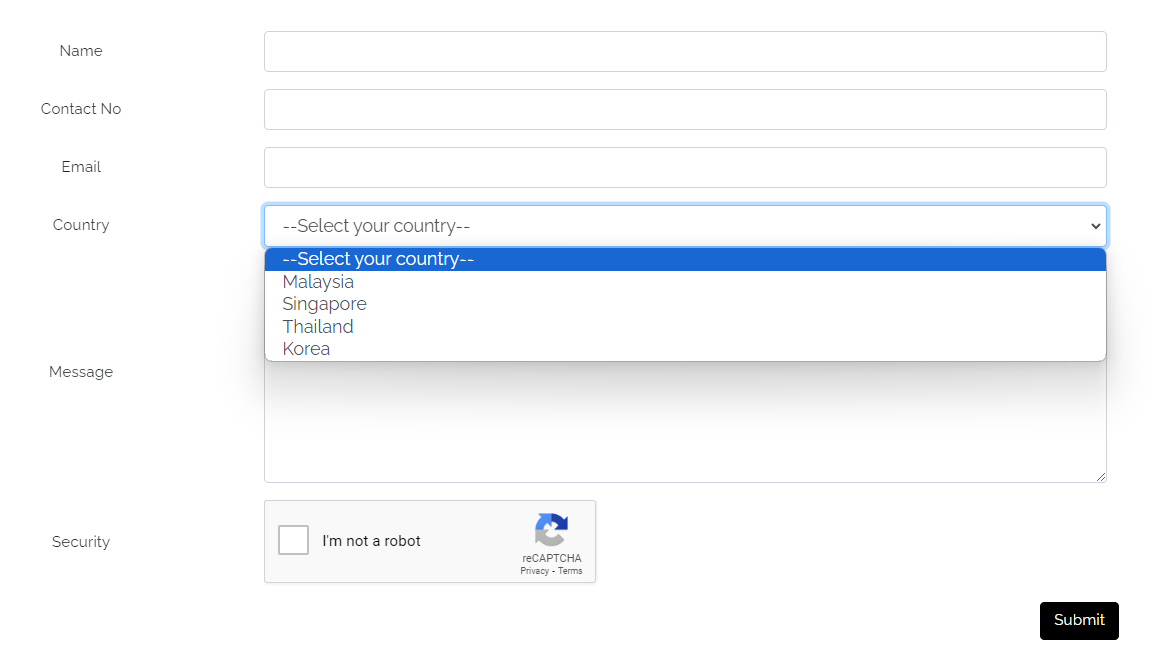The image size is (1161, 669).
Task: Click the Email field label
Action: [81, 167]
